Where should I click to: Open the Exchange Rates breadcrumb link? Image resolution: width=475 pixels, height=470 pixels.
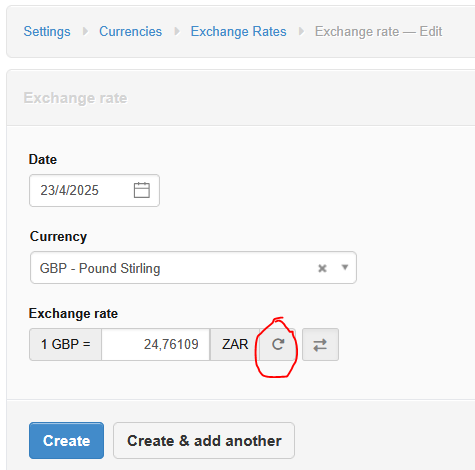238,31
